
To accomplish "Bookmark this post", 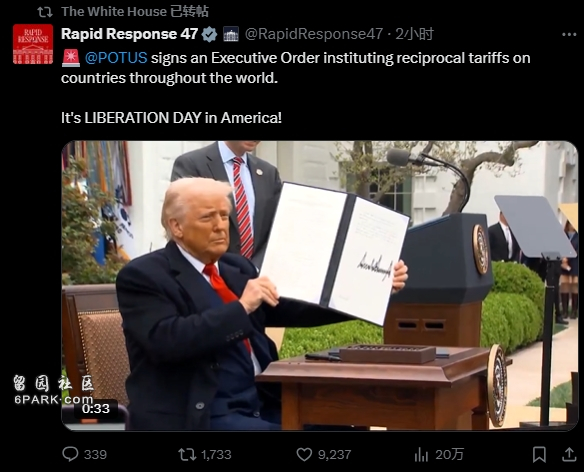I will tap(539, 454).
